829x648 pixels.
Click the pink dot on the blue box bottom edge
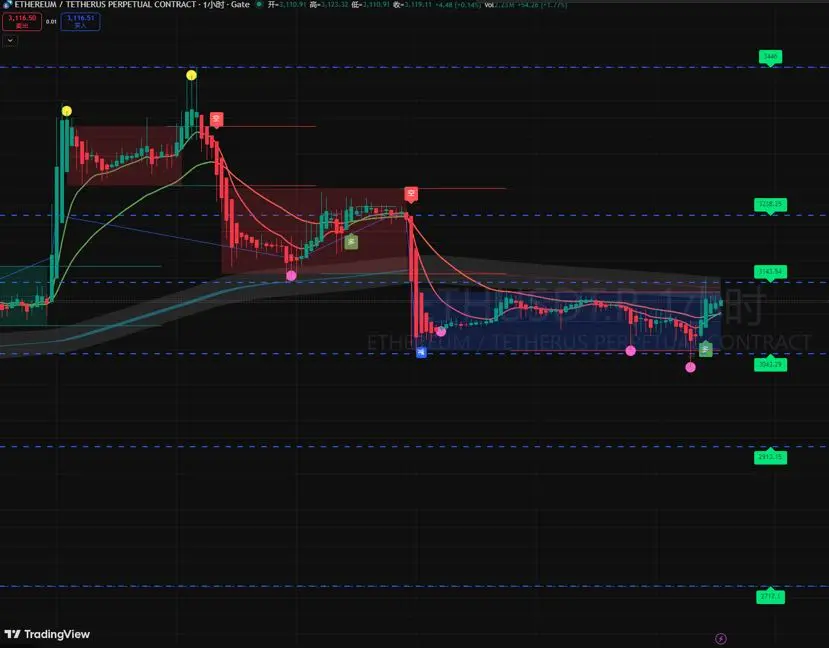coord(630,350)
